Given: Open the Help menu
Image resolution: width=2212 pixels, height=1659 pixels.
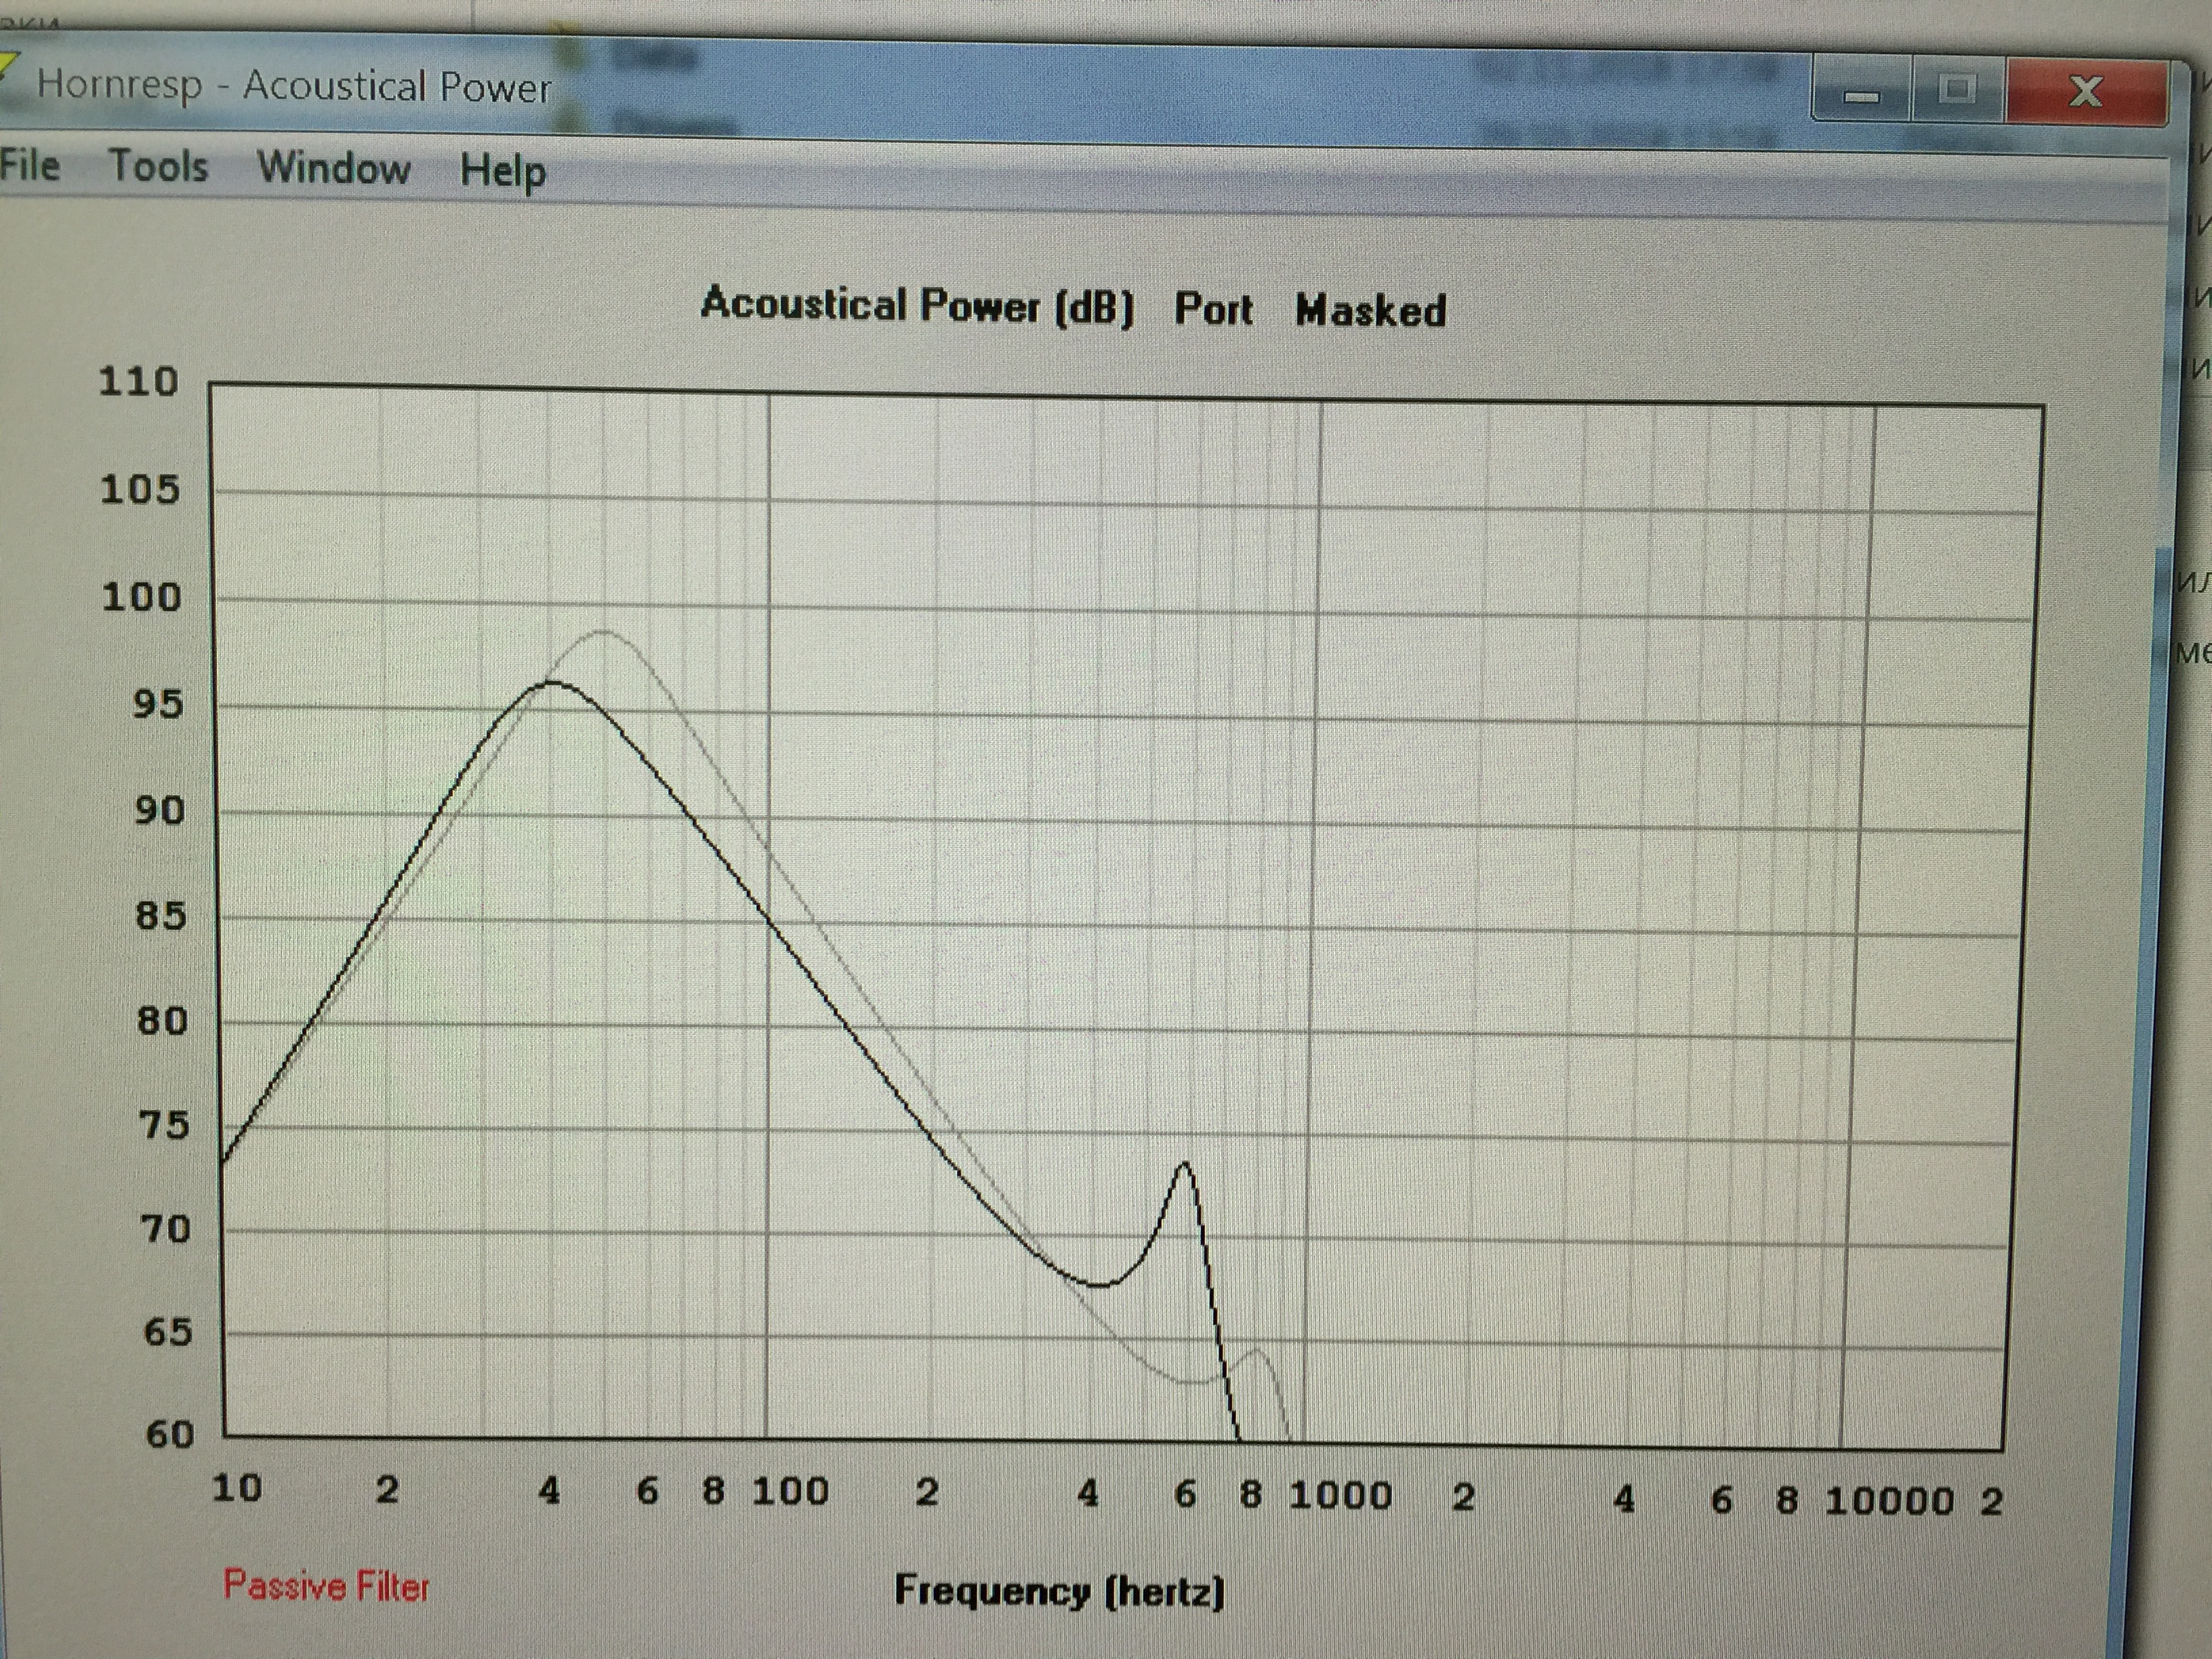Looking at the screenshot, I should coord(503,171).
